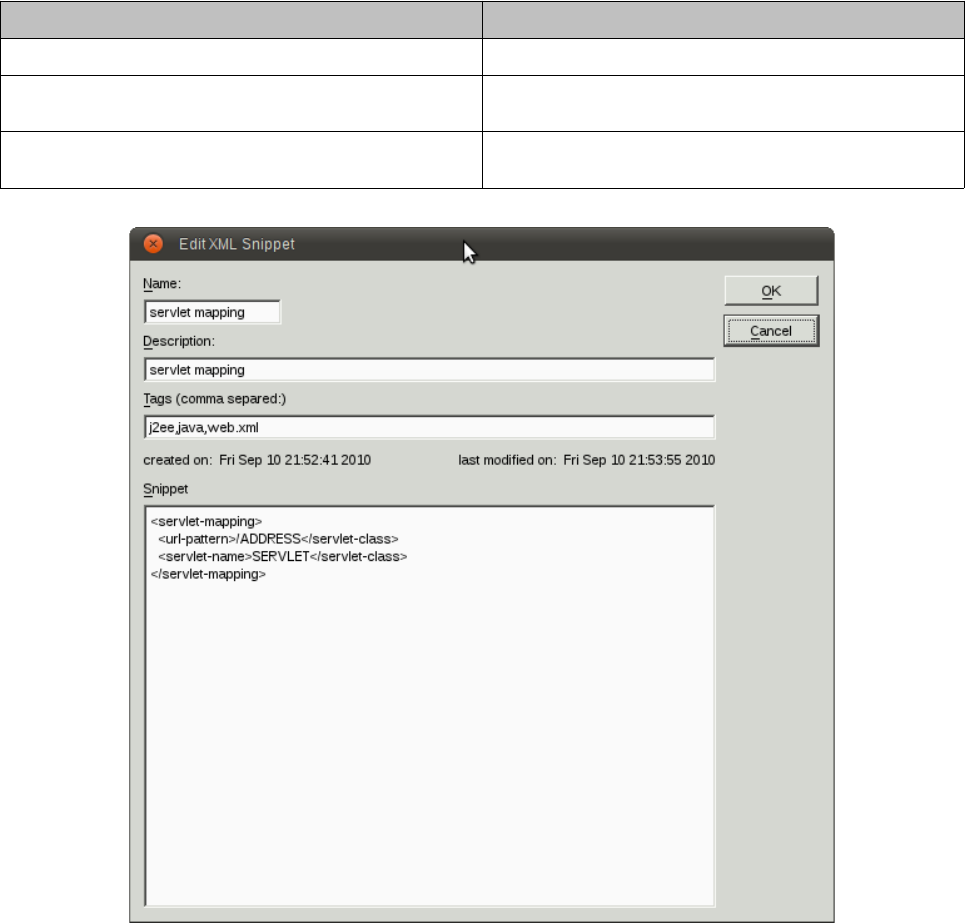The height and width of the screenshot is (923, 965).
Task: Click the url-pattern ADDRESS line
Action: tap(278, 539)
